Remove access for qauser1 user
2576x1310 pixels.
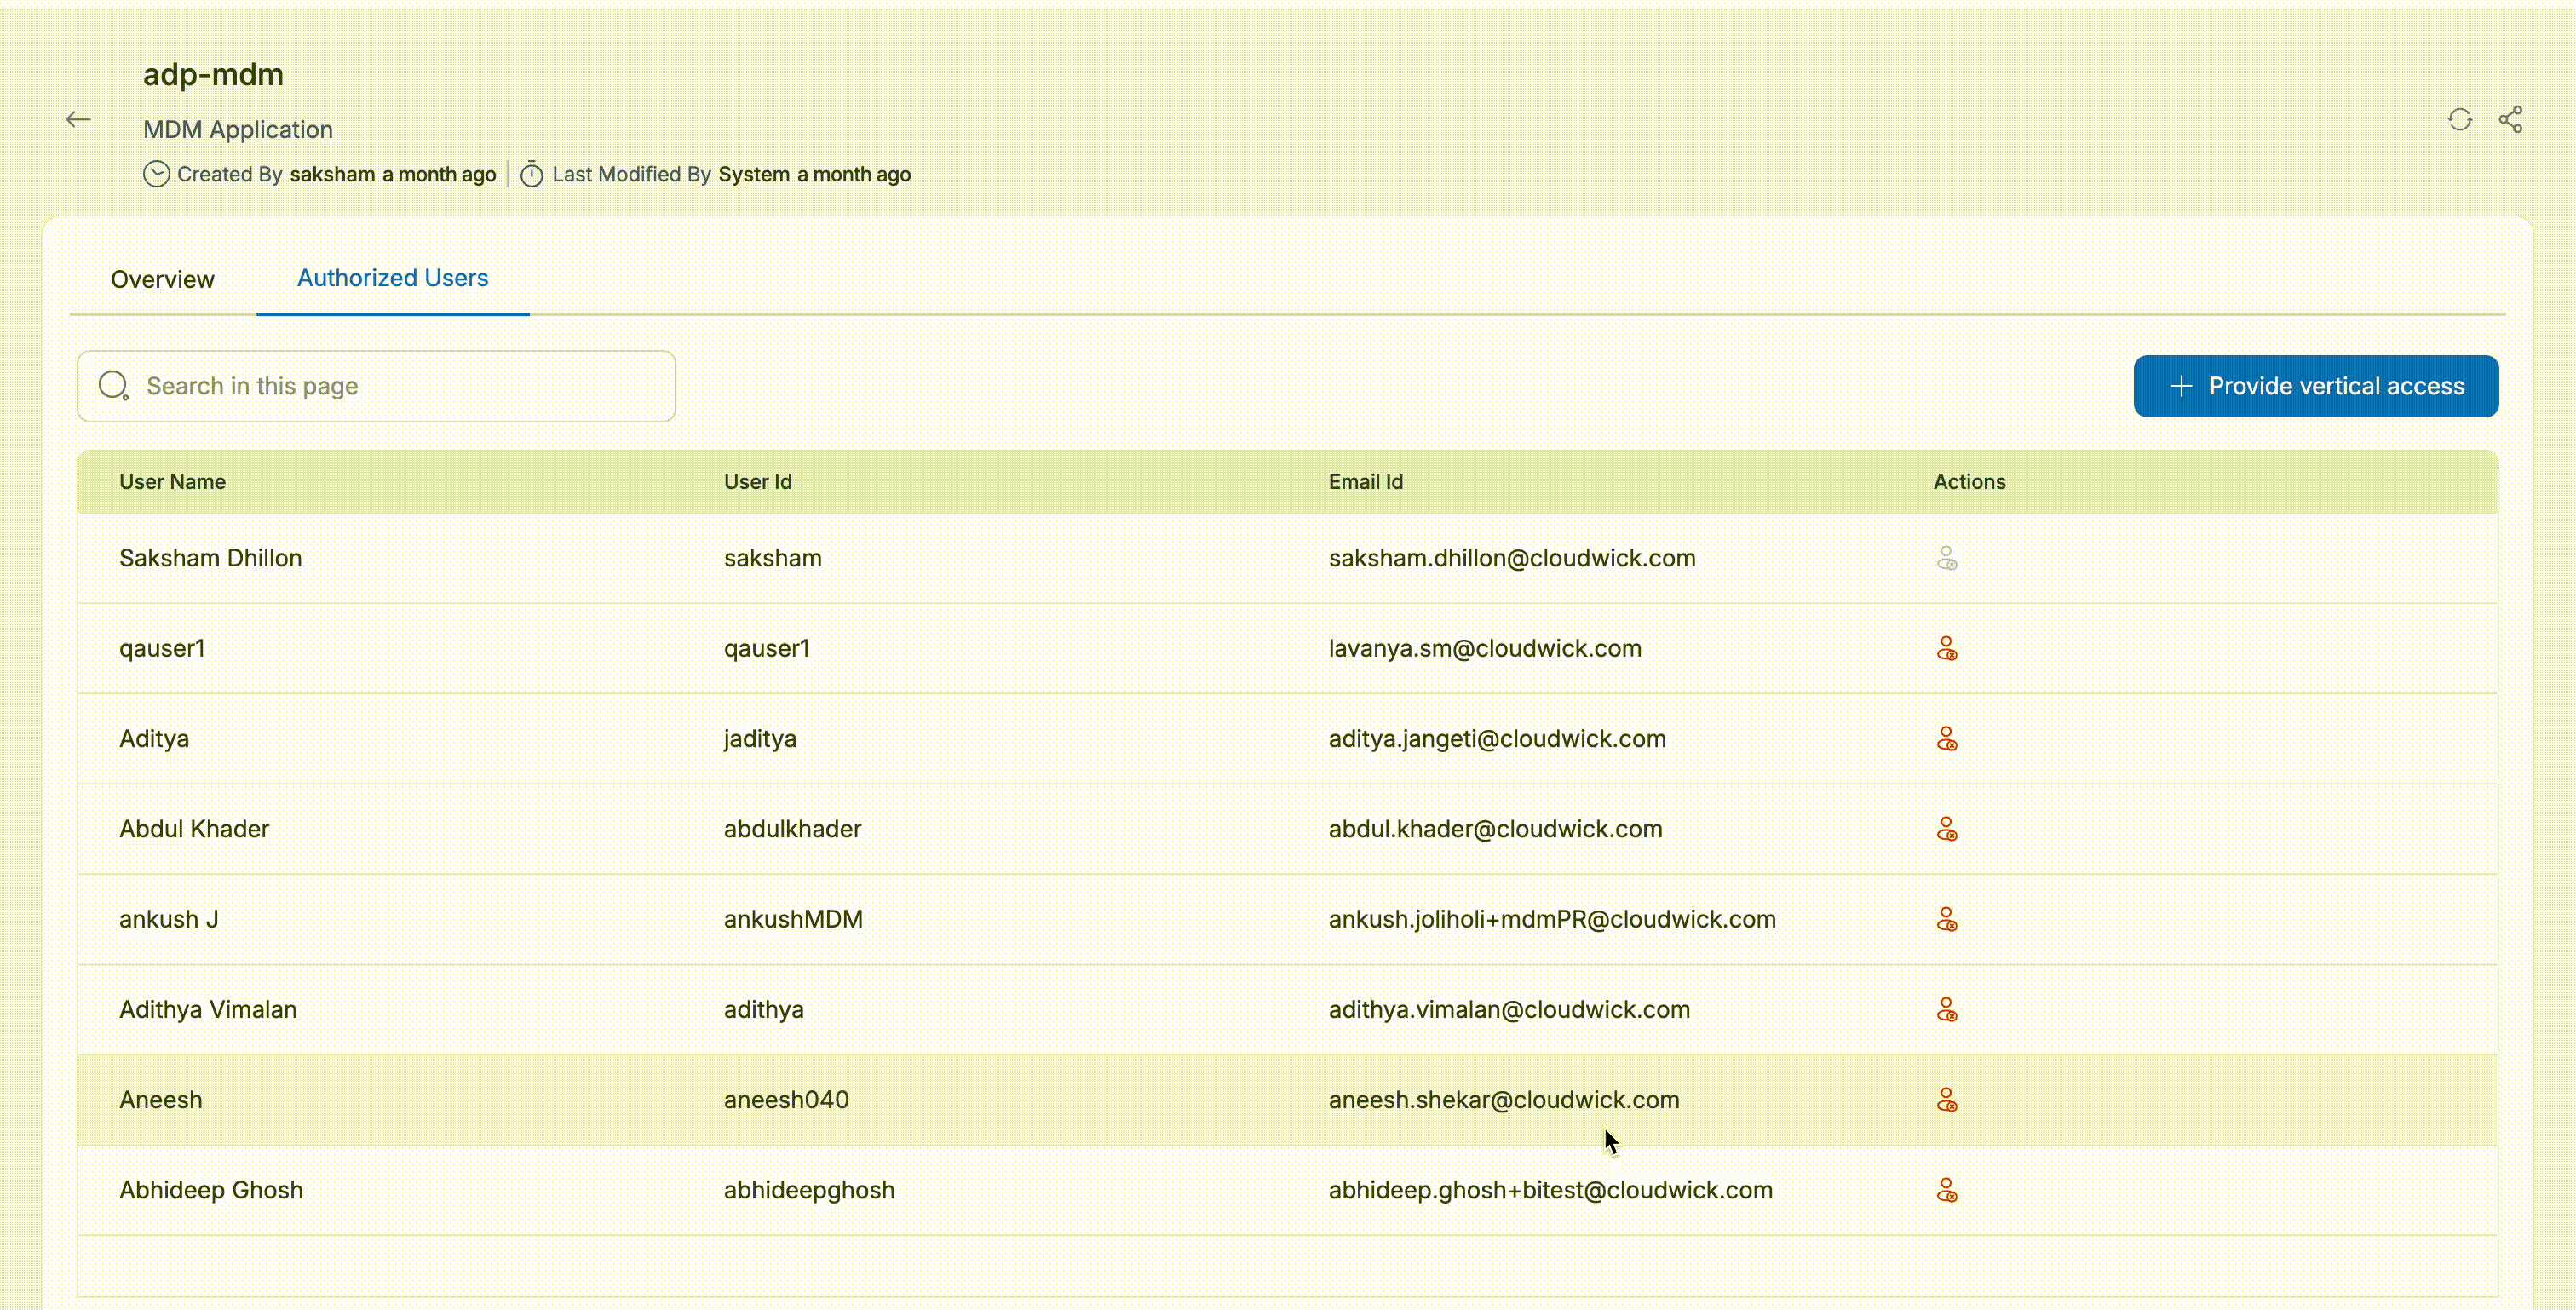pyautogui.click(x=1946, y=649)
